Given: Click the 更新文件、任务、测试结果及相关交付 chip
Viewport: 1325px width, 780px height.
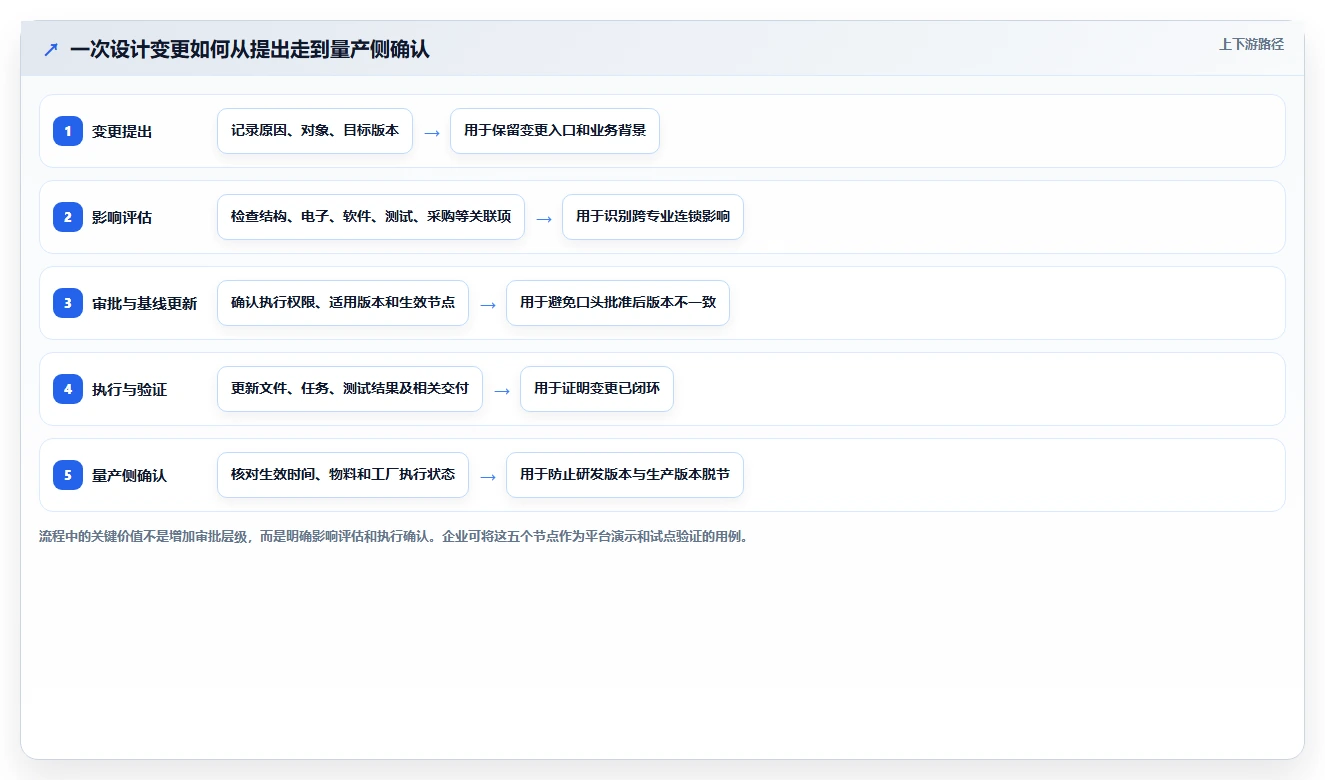Looking at the screenshot, I should [x=350, y=389].
